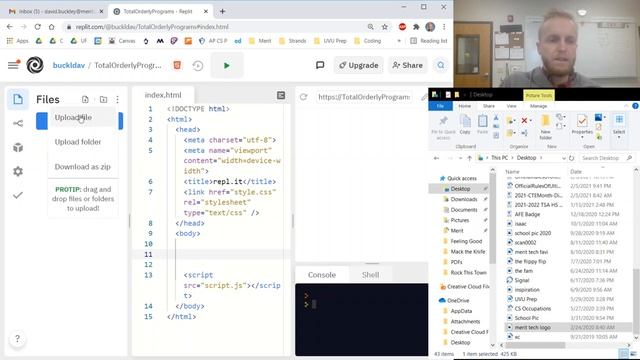The height and width of the screenshot is (360, 640).
Task: Open the Replit hamburger menu
Action: [x=13, y=65]
